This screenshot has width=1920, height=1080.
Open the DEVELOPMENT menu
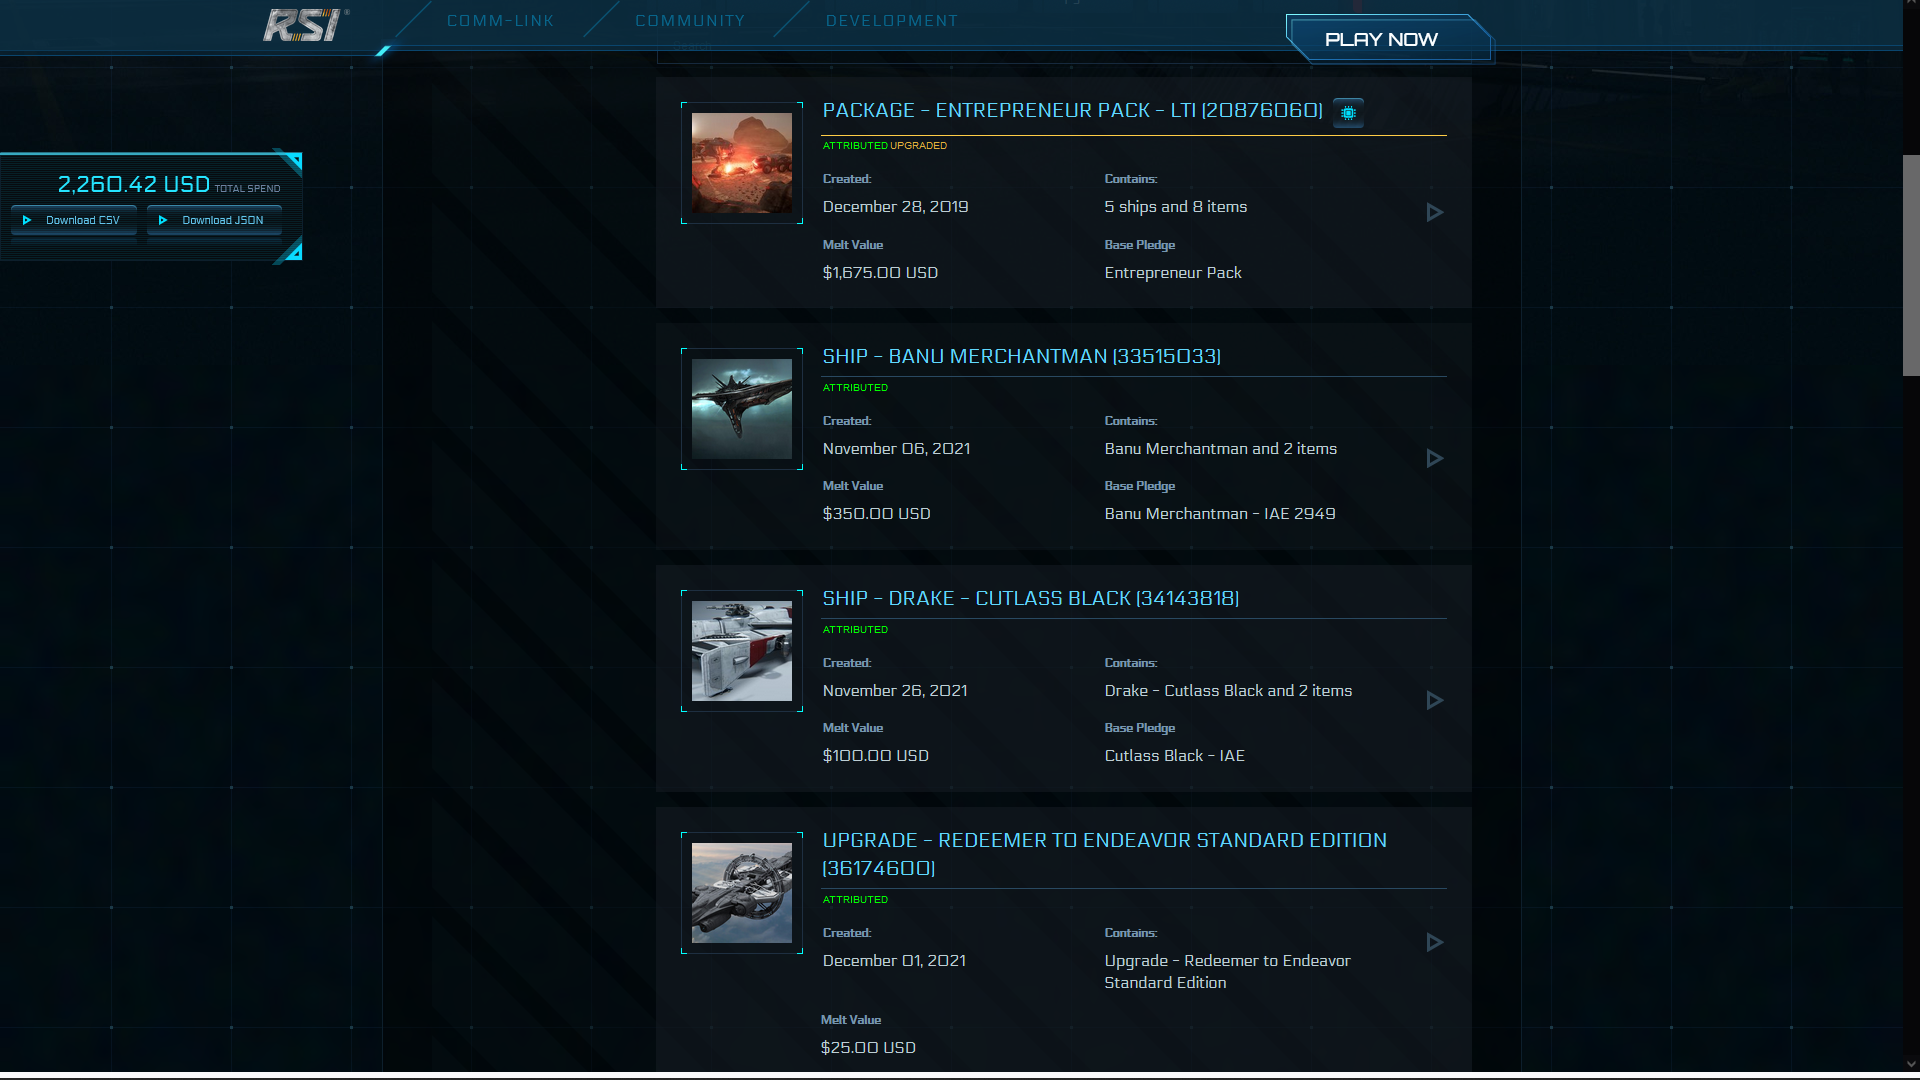point(892,21)
